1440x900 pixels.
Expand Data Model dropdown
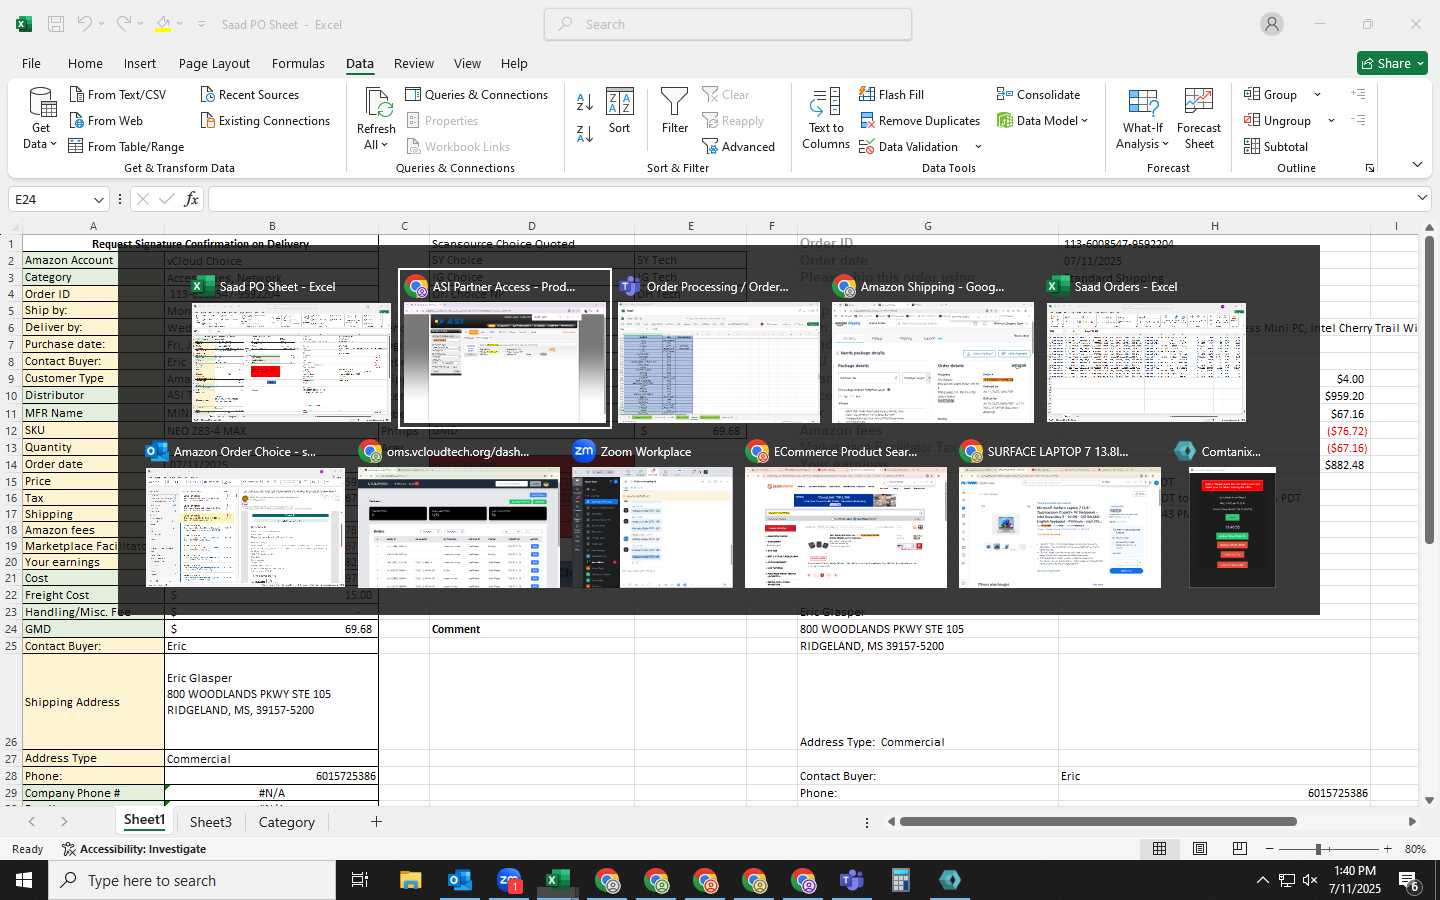[x=1084, y=121]
